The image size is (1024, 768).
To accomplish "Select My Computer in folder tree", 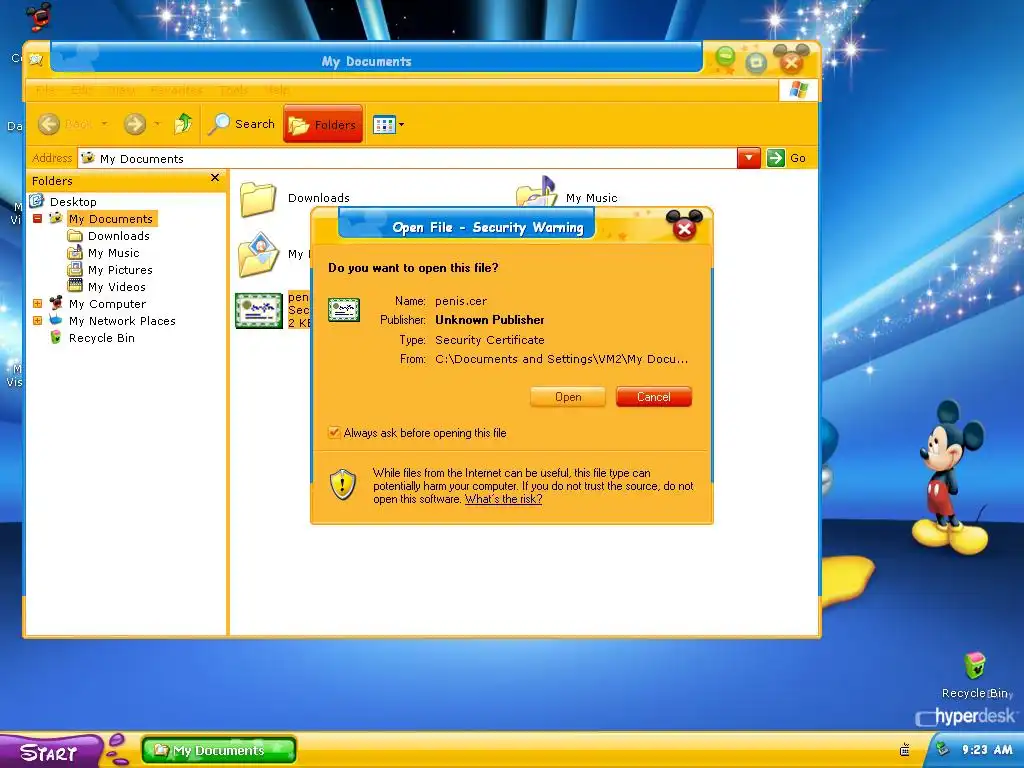I will pos(108,304).
